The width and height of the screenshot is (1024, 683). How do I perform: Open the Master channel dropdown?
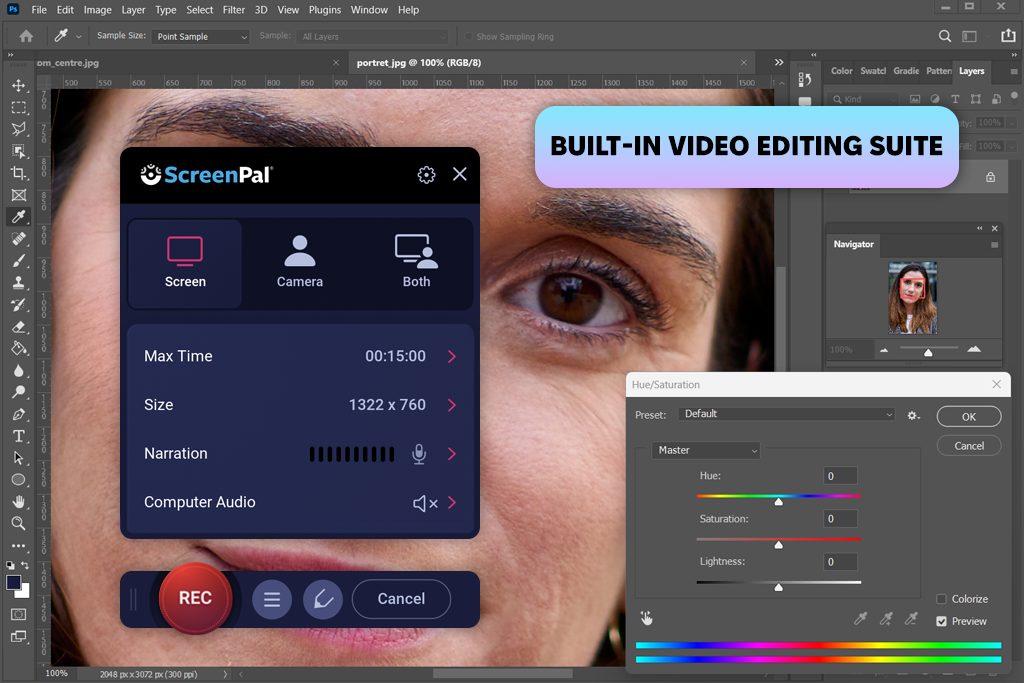[x=706, y=450]
